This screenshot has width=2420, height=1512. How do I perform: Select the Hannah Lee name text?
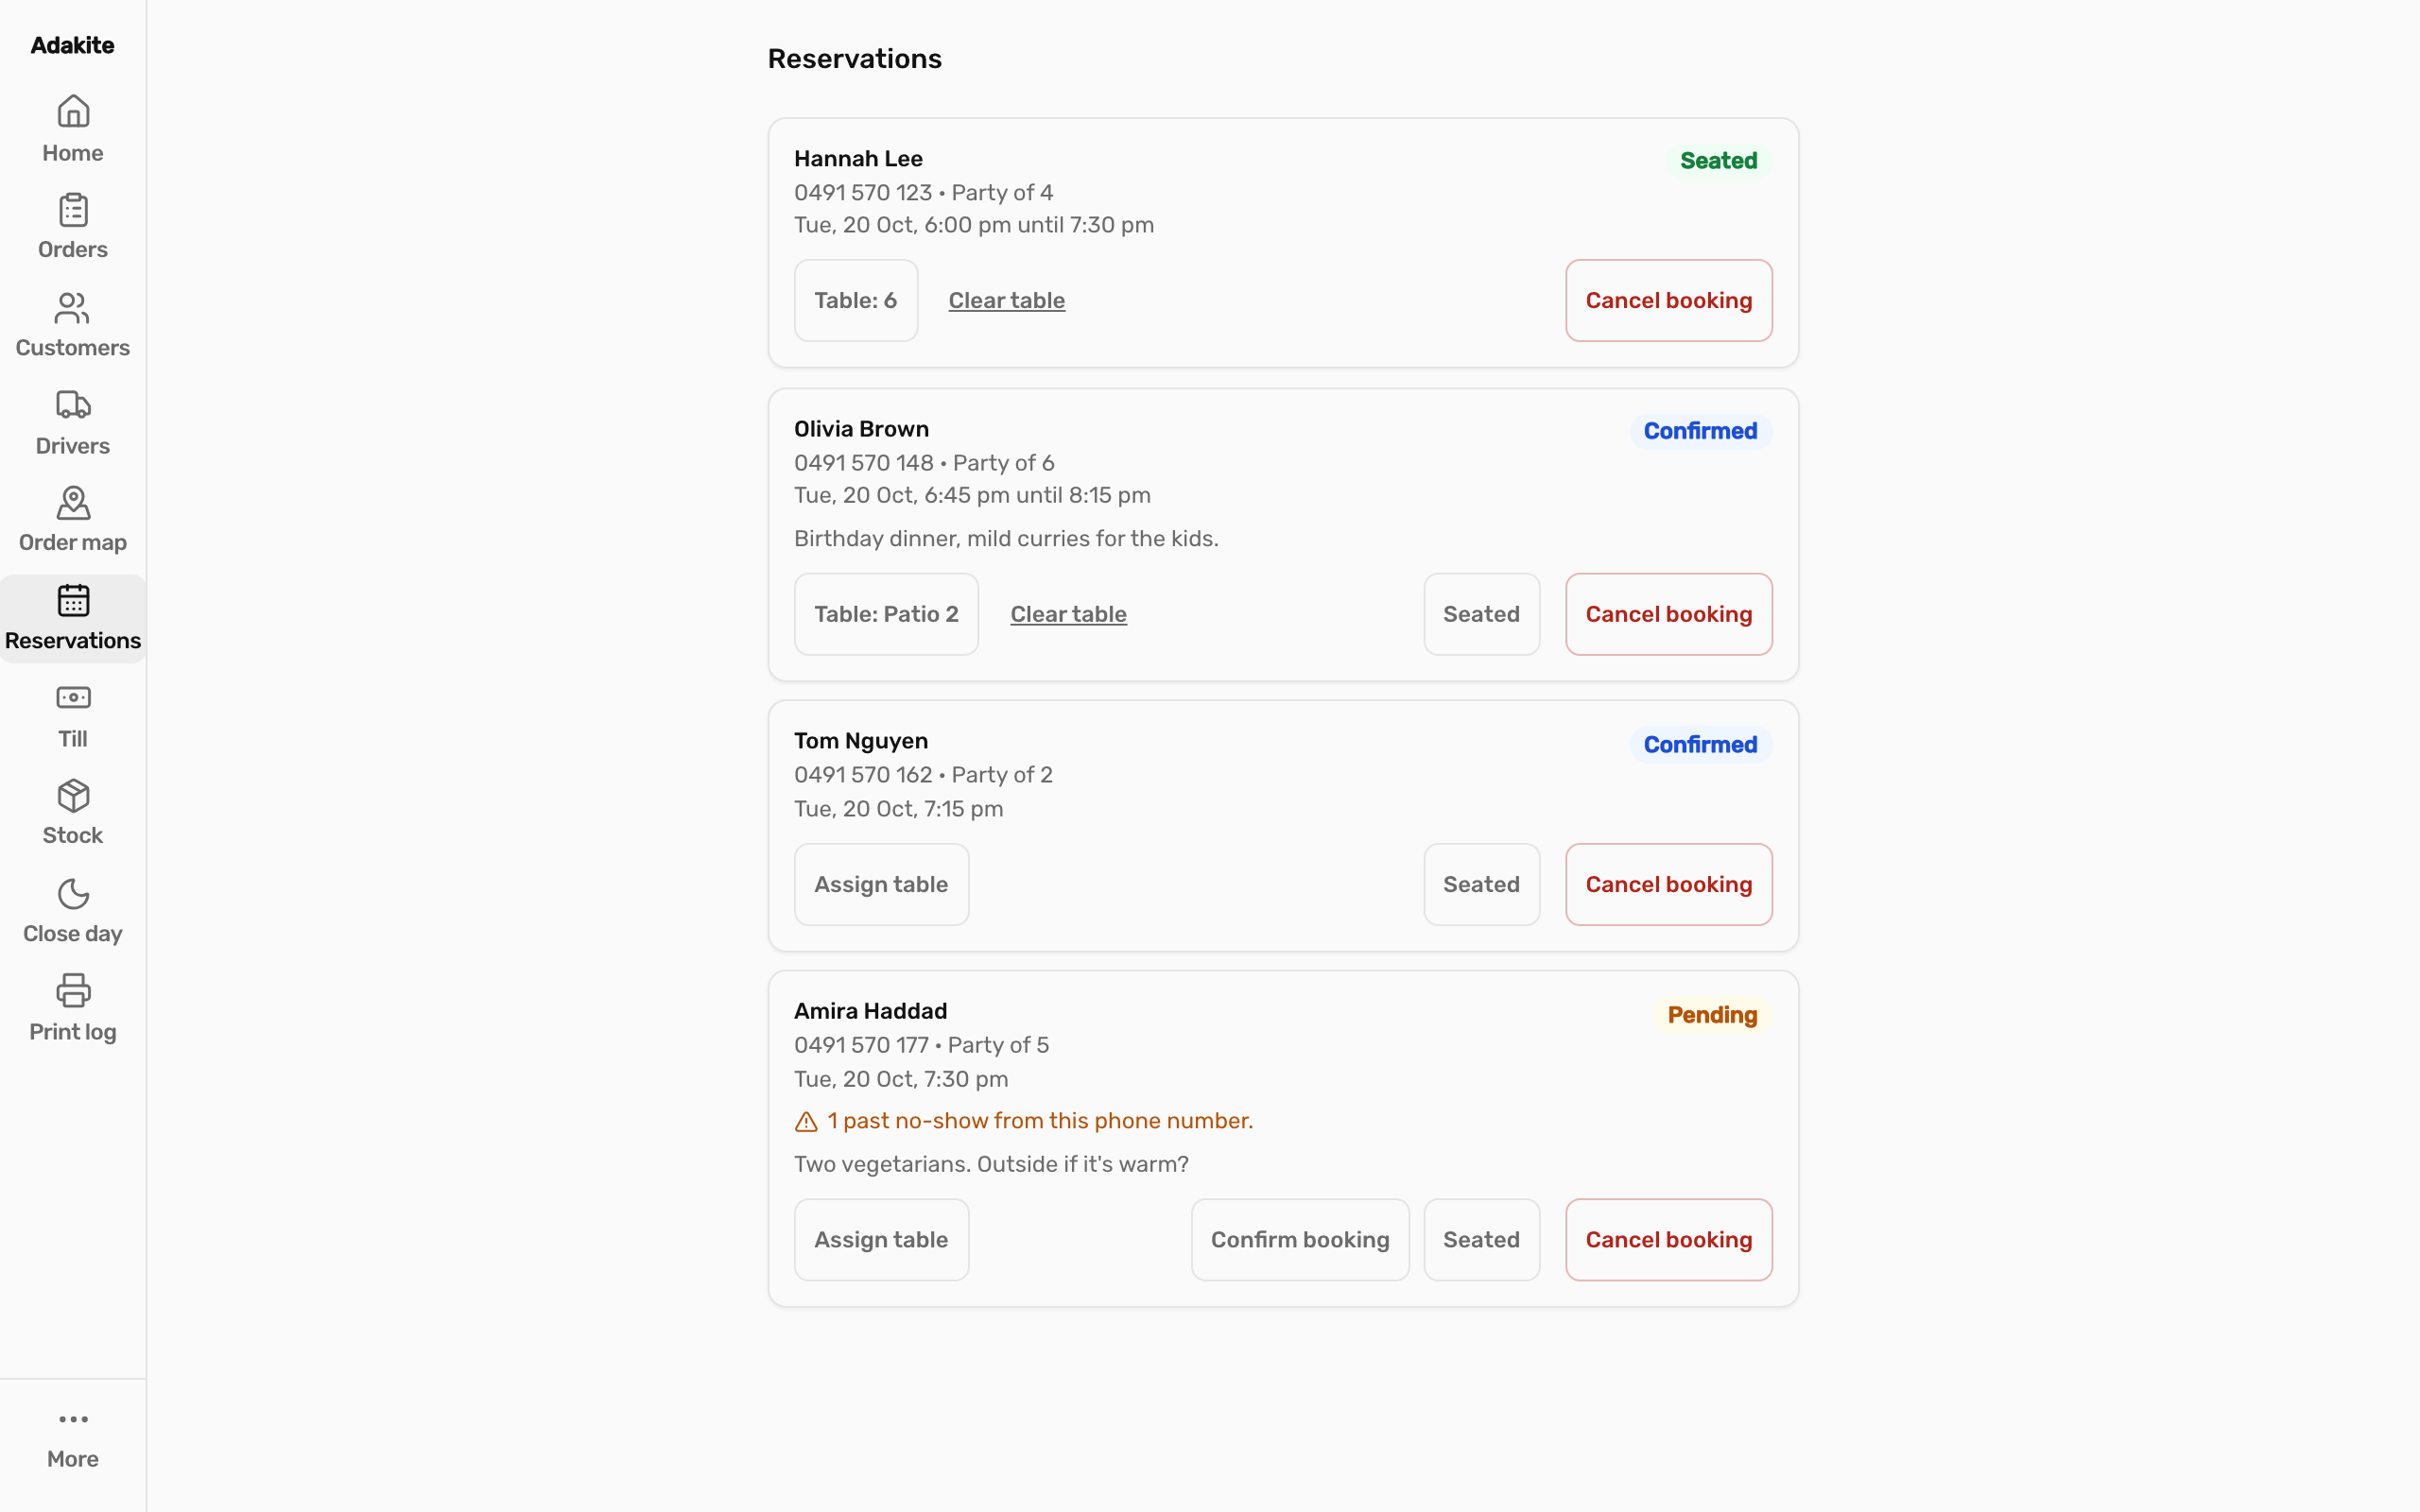(858, 159)
